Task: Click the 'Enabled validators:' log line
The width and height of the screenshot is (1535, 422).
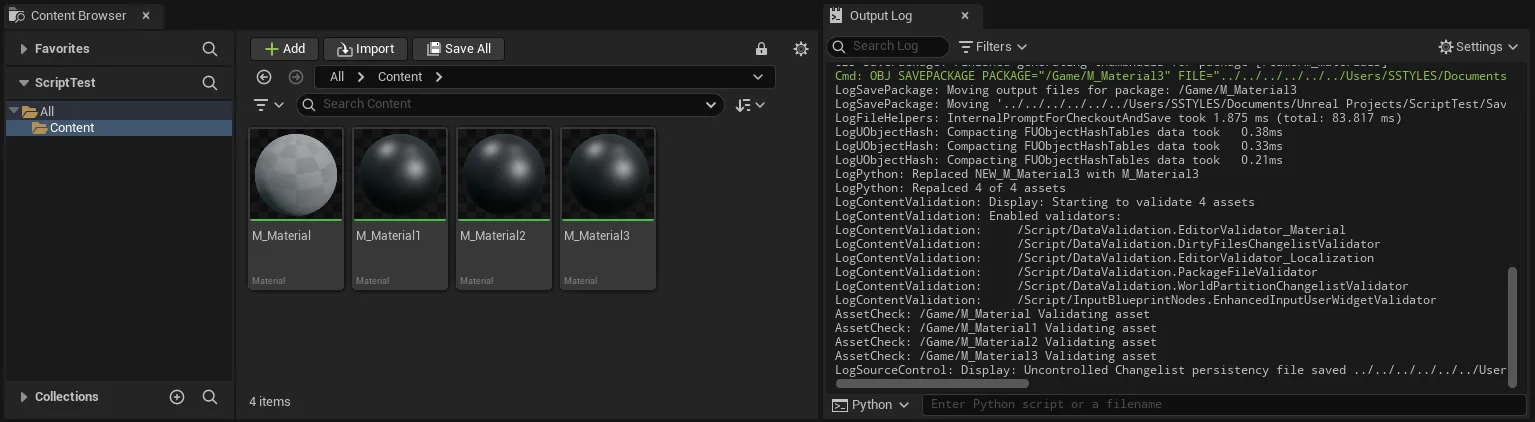Action: [x=978, y=216]
